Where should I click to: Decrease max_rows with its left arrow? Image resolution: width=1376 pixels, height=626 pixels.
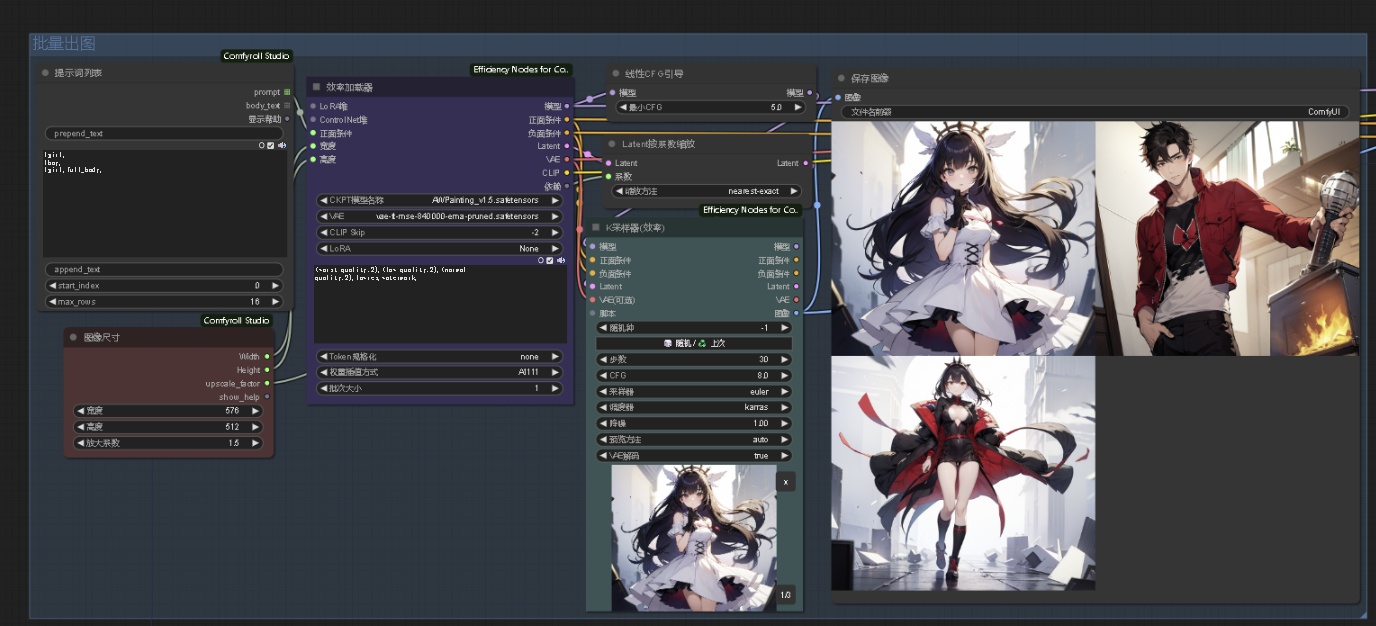(53, 301)
